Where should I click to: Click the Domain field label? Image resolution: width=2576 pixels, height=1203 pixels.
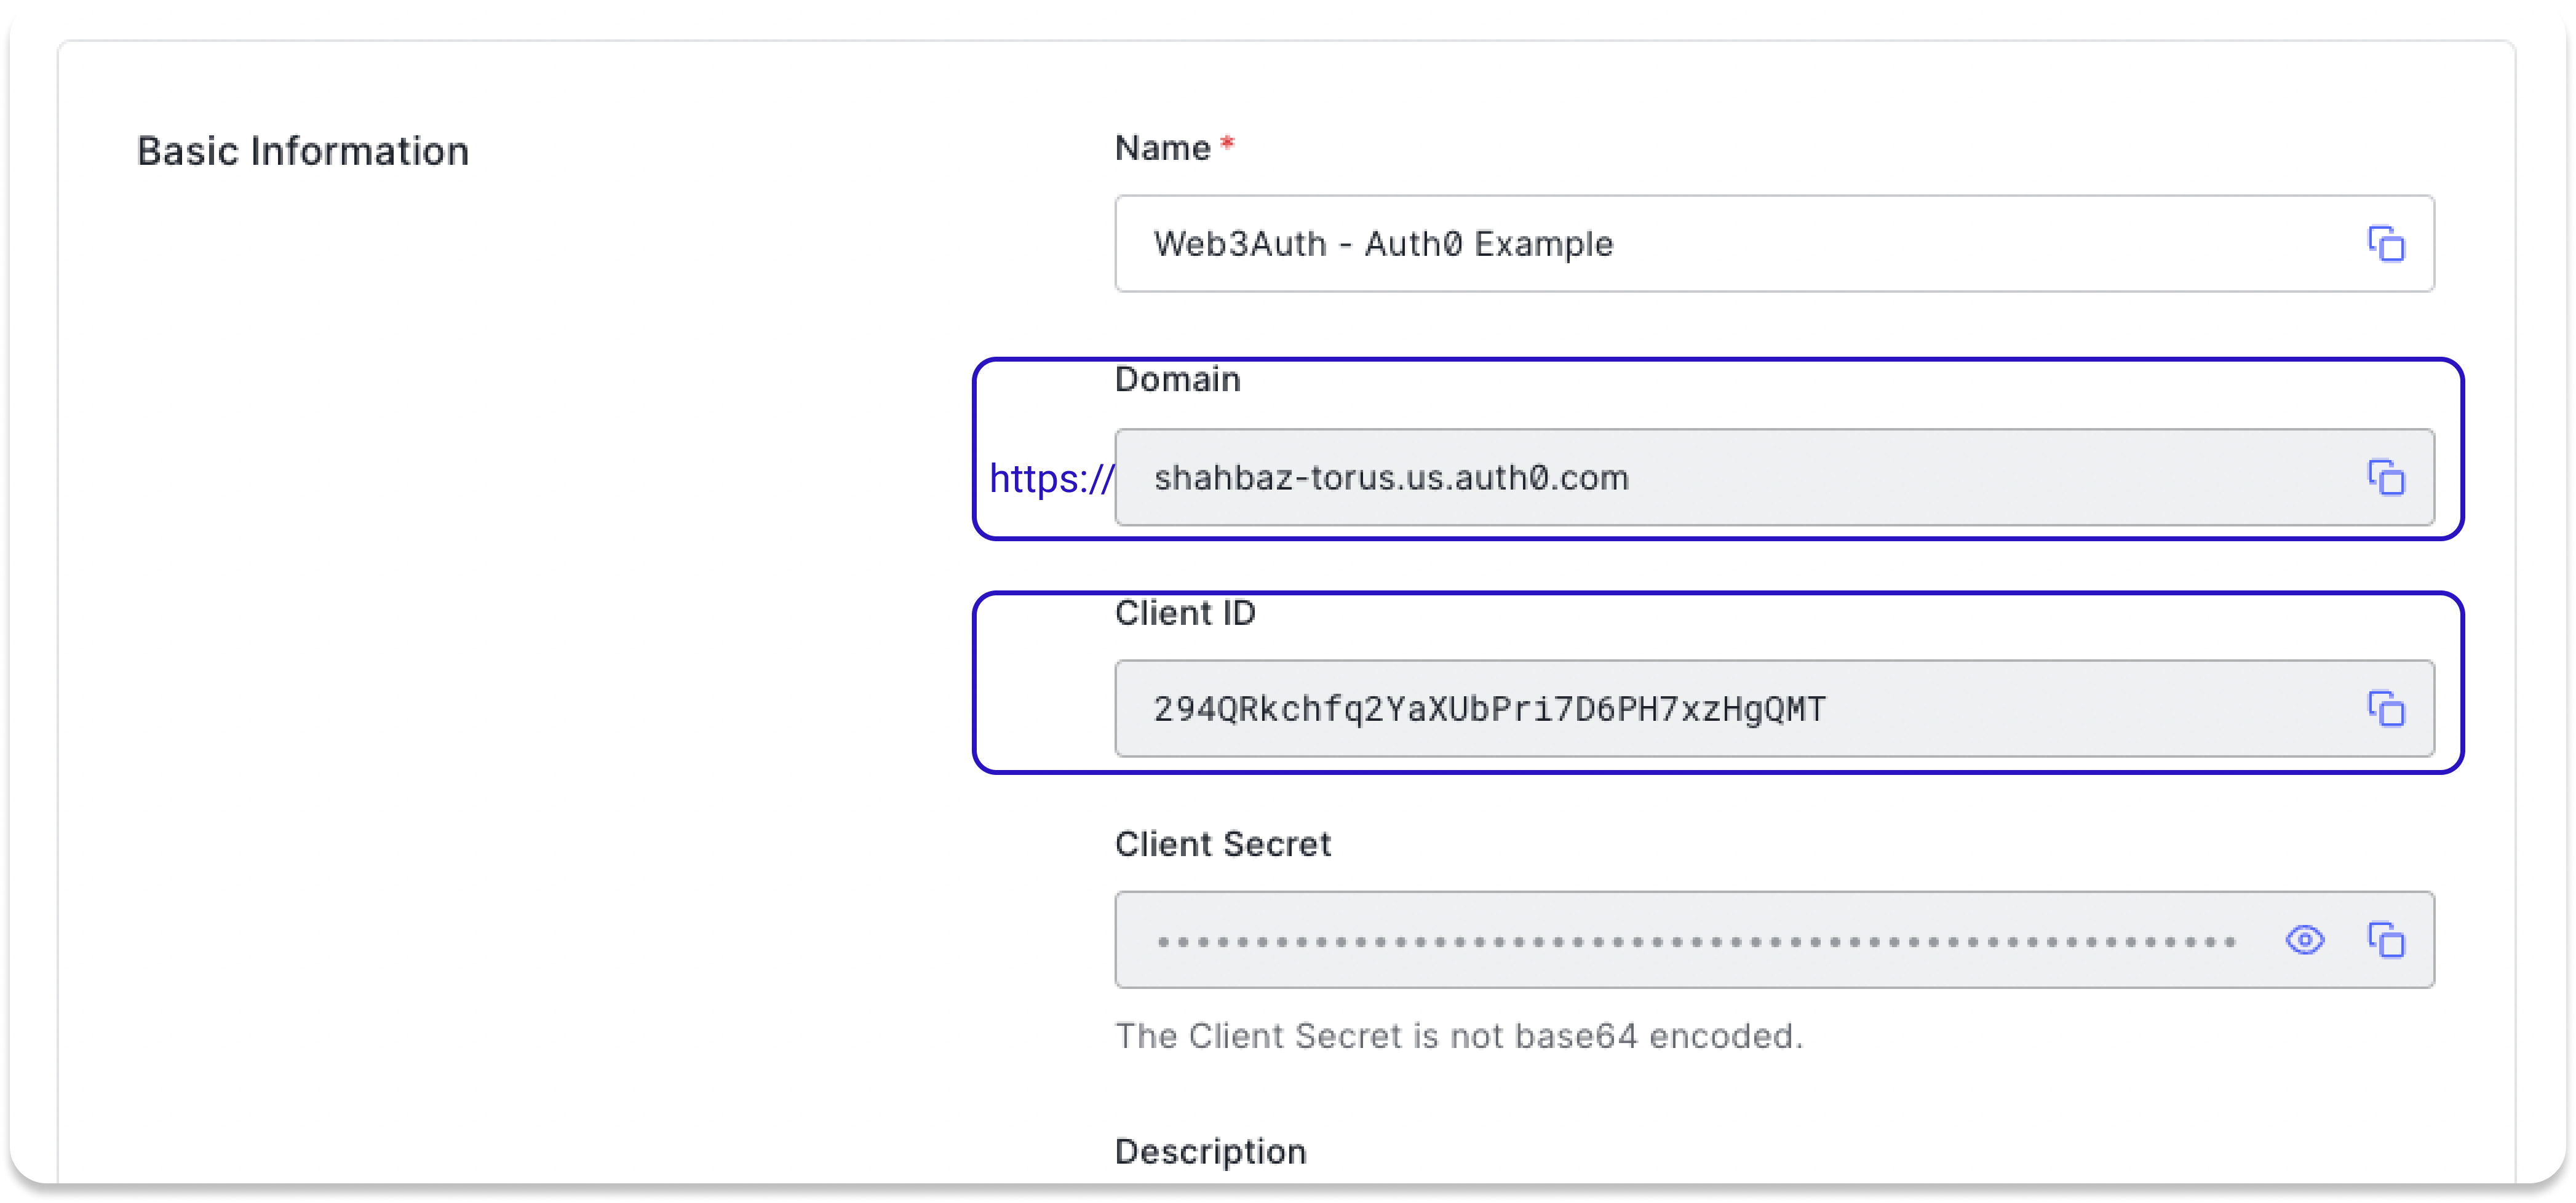point(1177,380)
